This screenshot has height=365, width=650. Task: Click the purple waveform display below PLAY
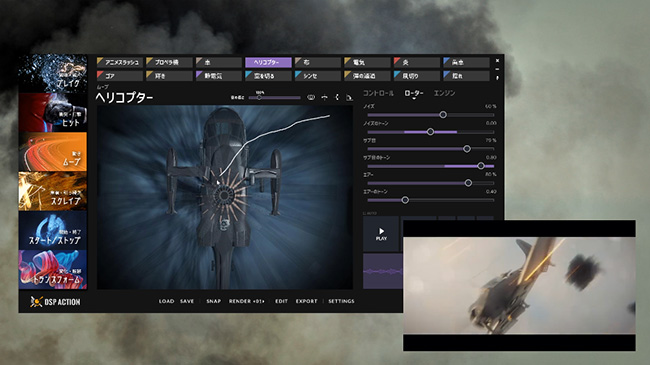tap(383, 271)
